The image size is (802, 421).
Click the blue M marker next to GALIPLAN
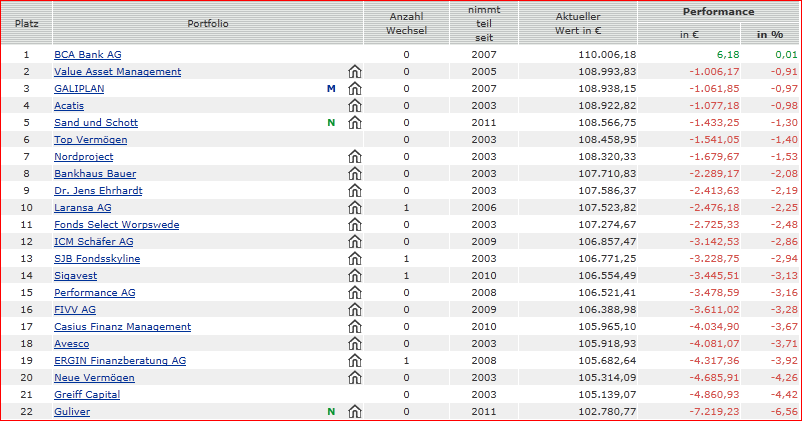331,89
